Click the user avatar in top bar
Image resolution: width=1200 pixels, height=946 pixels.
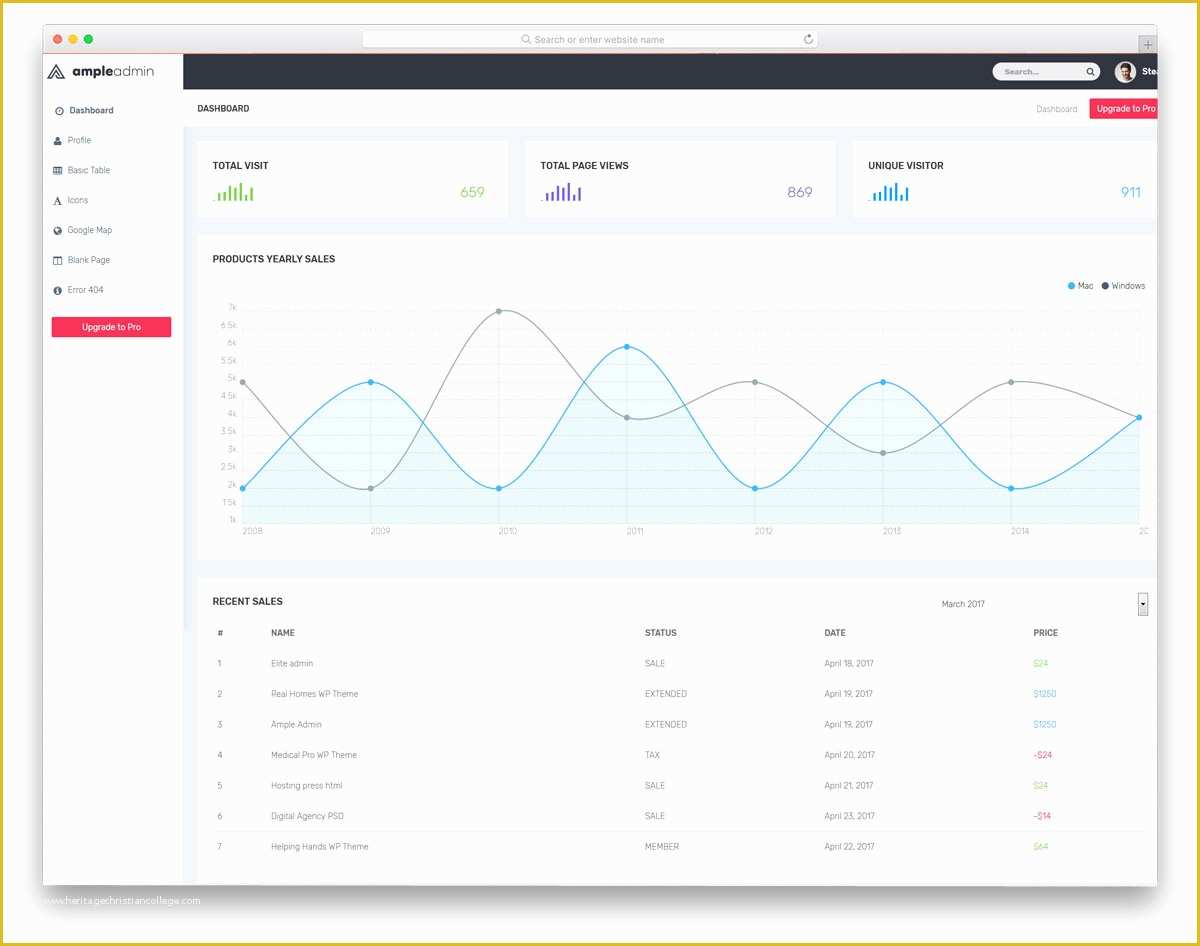click(x=1125, y=72)
